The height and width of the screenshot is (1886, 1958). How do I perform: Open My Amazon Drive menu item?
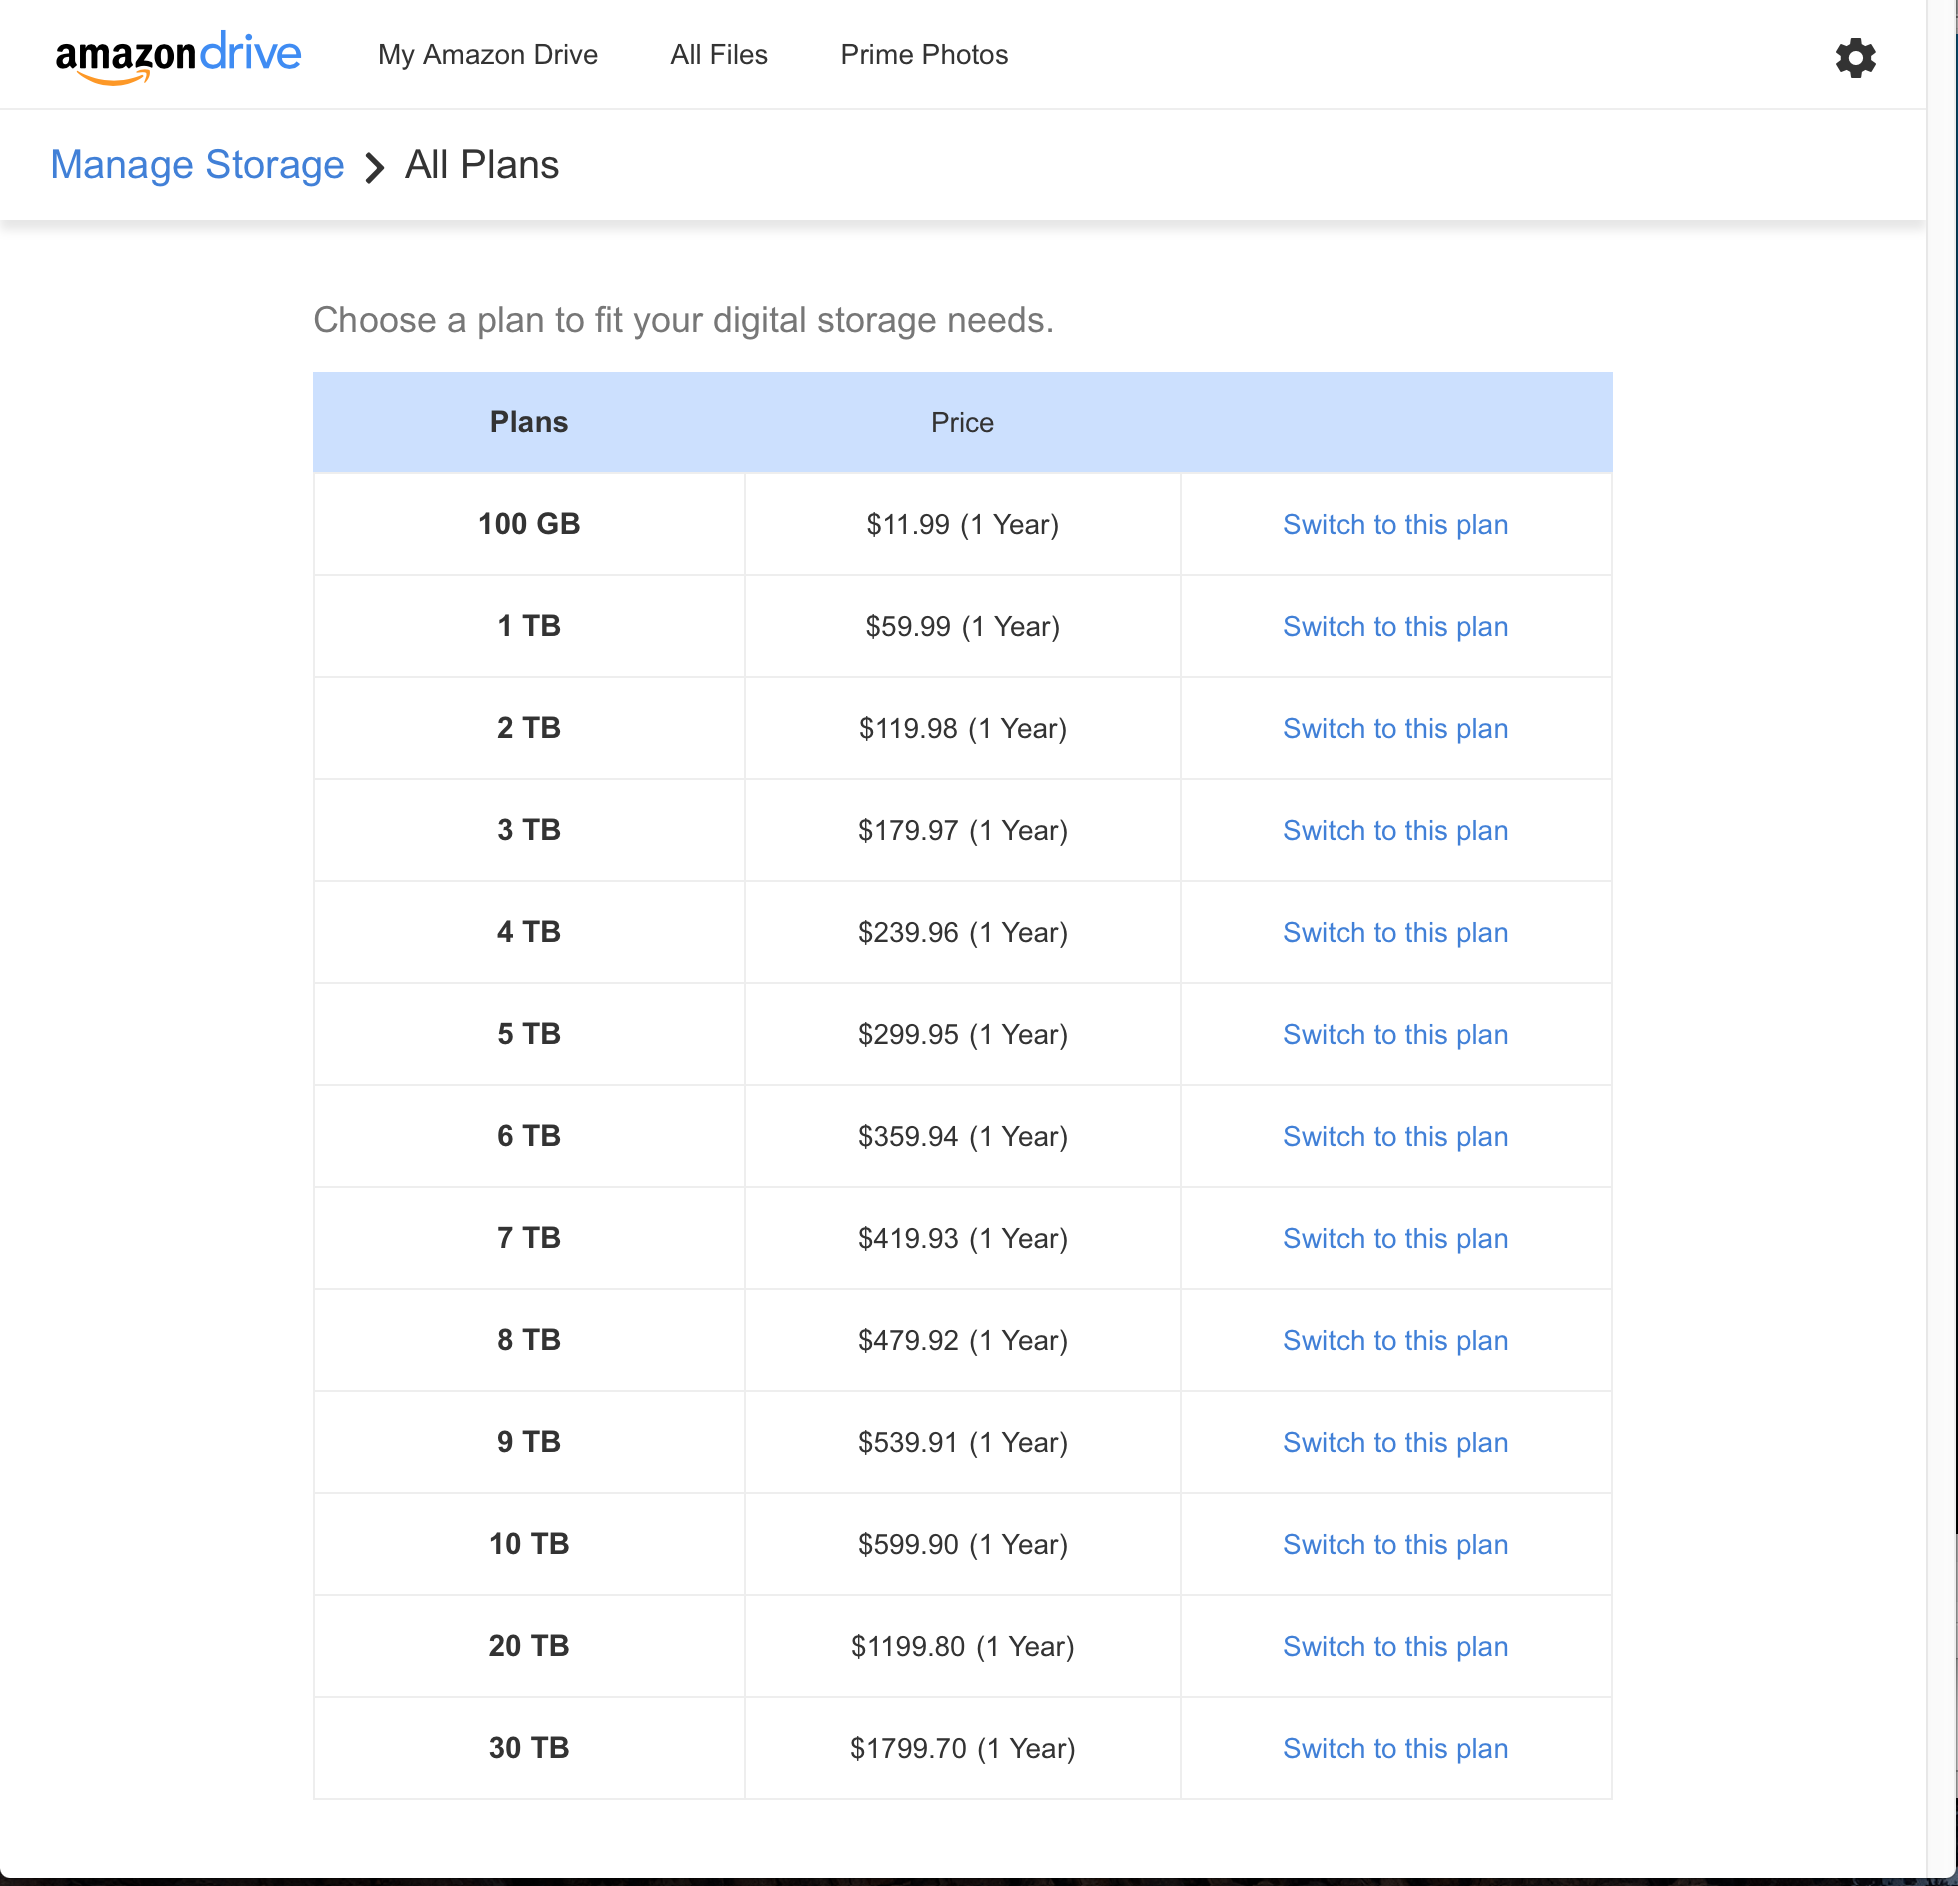coord(487,55)
